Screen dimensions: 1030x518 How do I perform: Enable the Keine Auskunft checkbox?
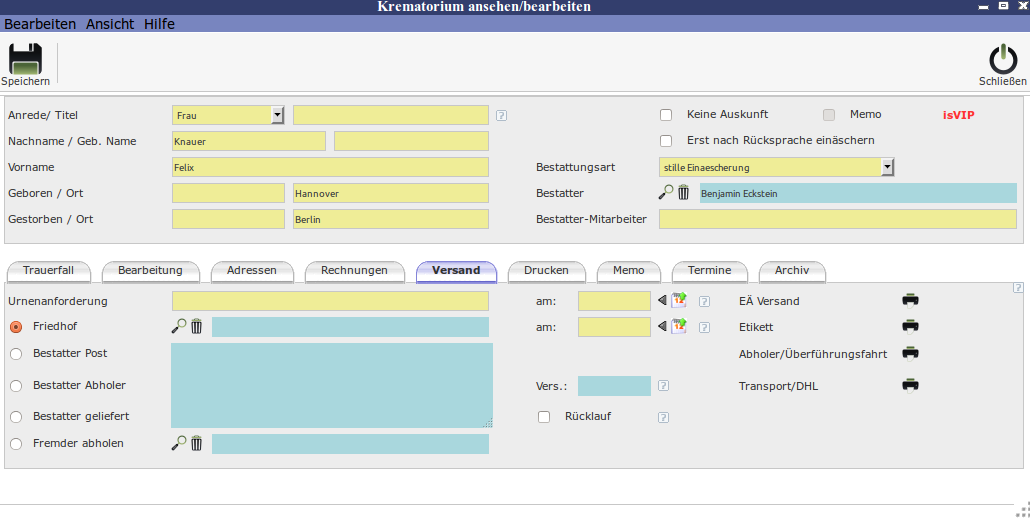[666, 115]
